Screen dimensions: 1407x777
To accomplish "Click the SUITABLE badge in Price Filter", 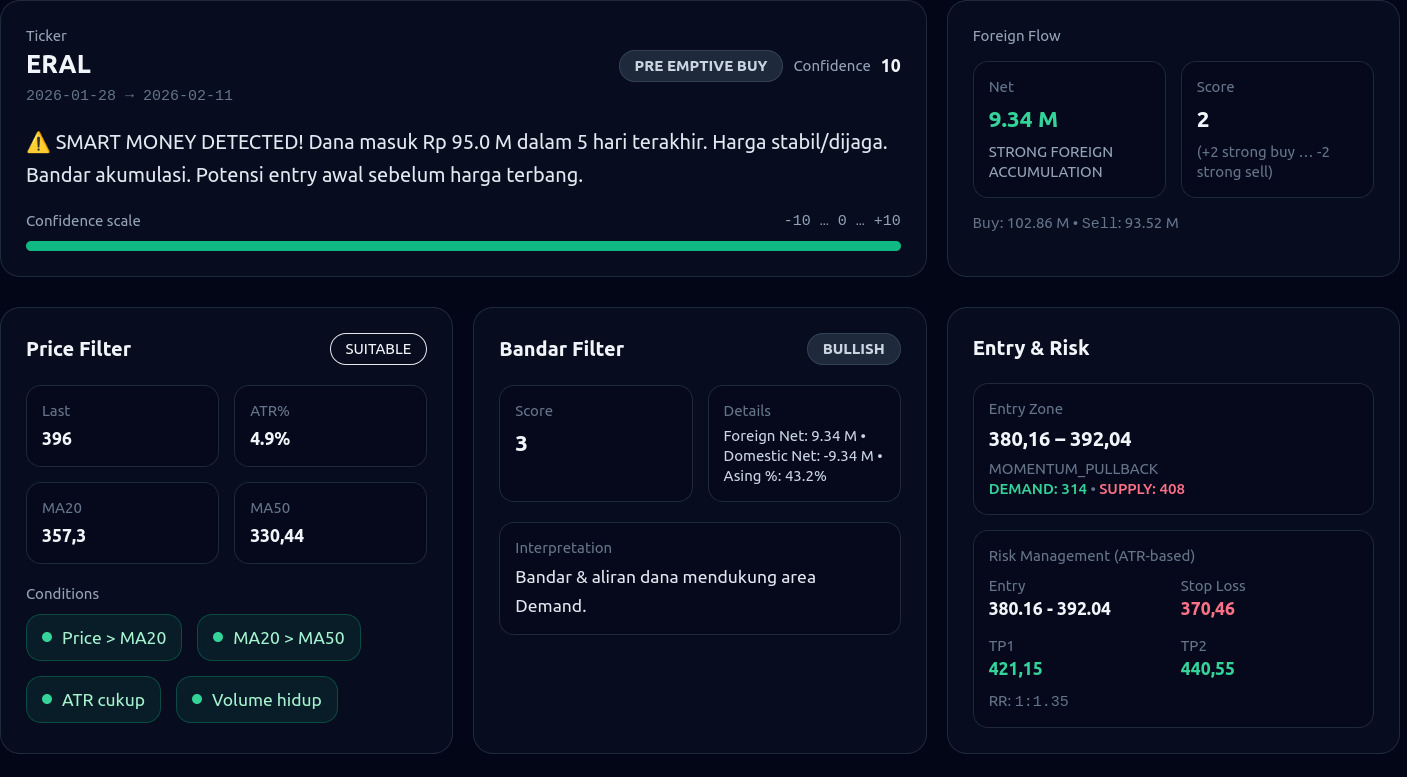I will 378,349.
